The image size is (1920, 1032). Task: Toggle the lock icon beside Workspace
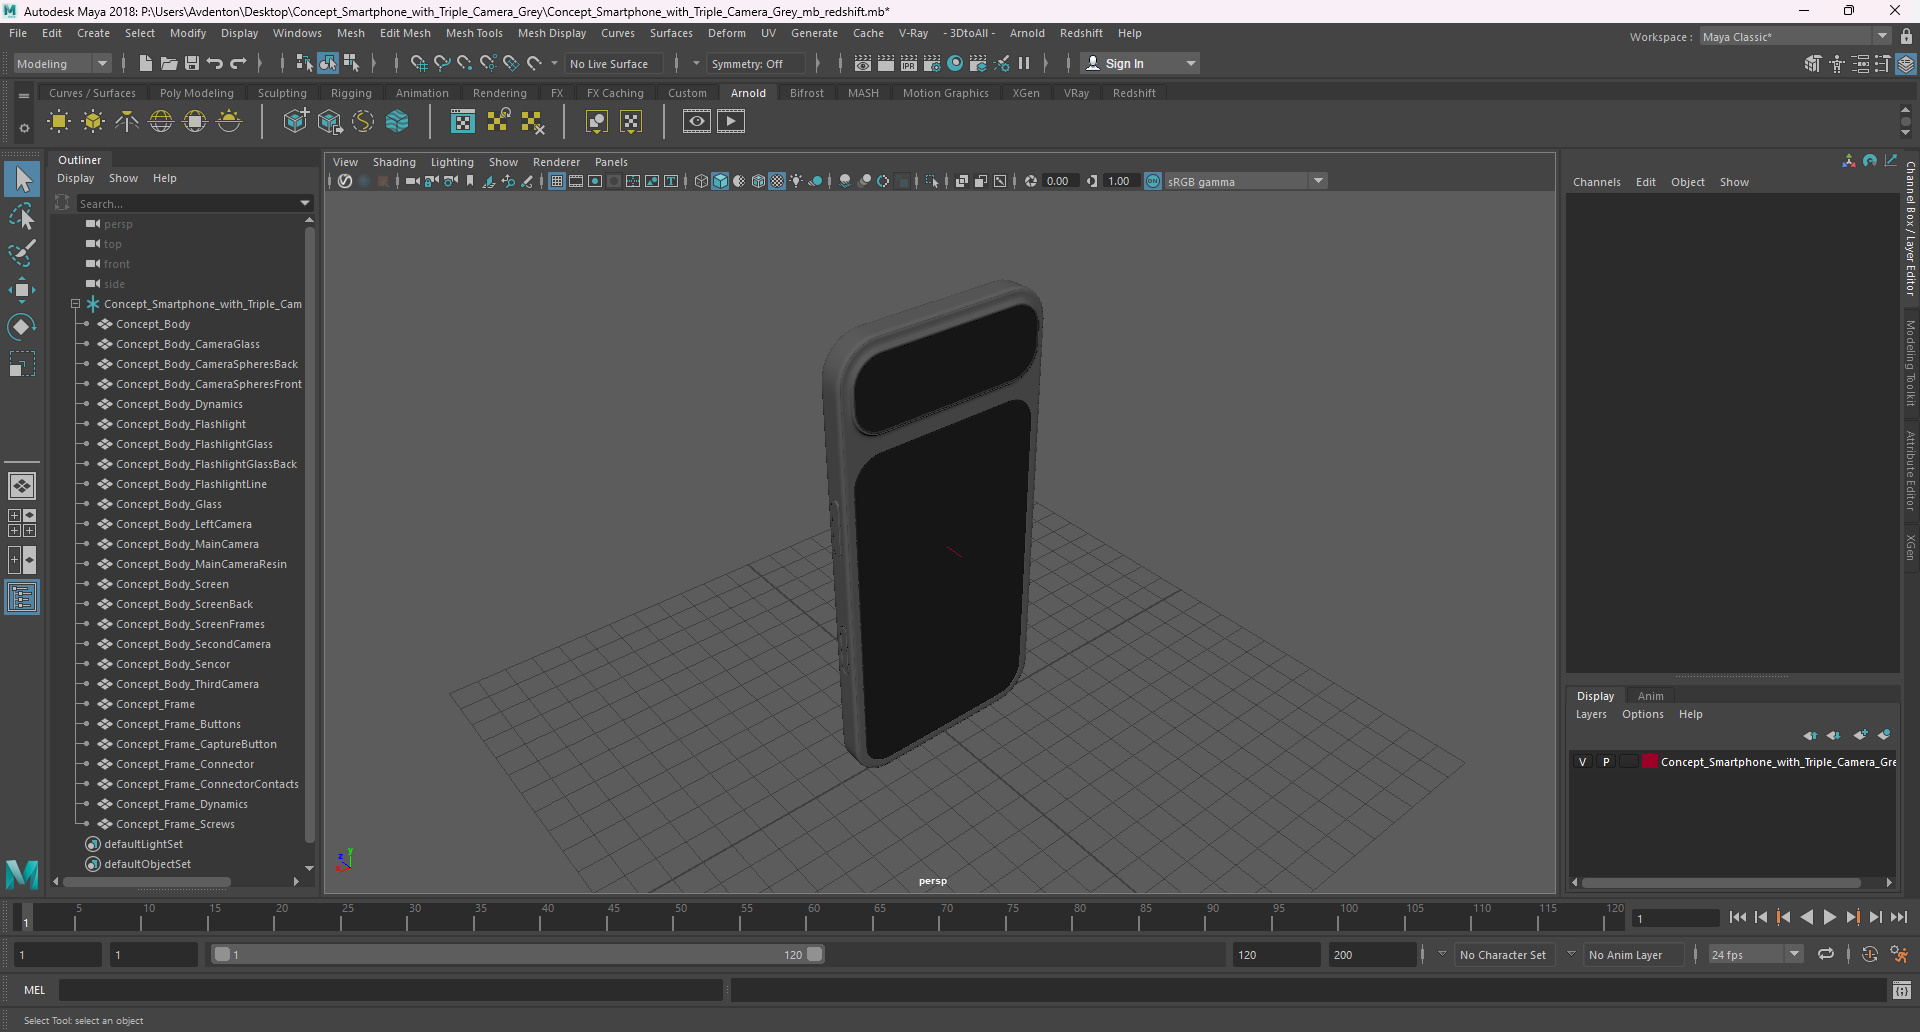pos(1906,37)
